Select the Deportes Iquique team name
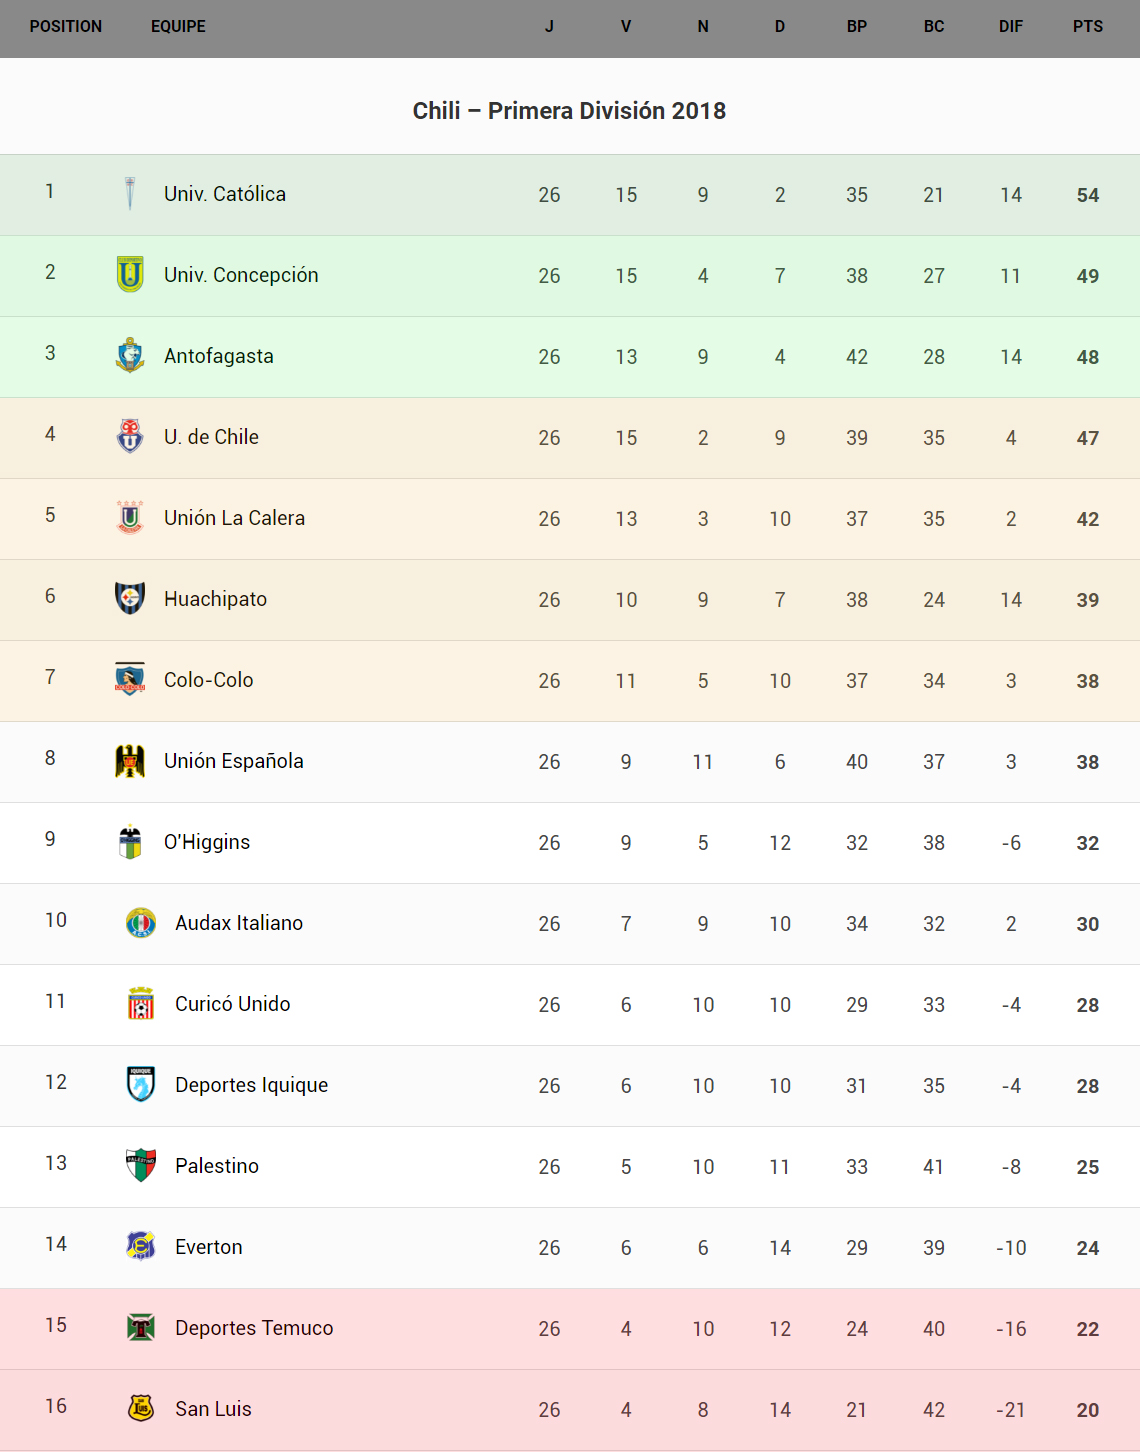The image size is (1140, 1452). point(251,1085)
